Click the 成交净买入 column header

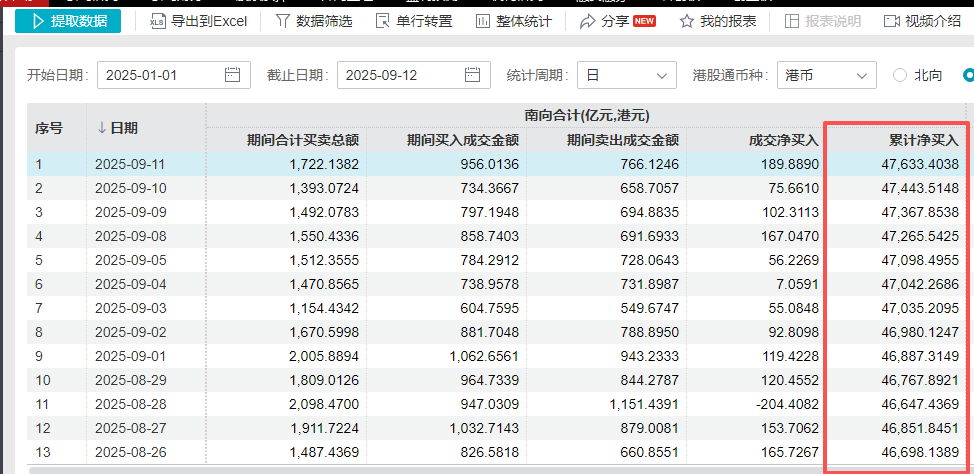pos(783,140)
